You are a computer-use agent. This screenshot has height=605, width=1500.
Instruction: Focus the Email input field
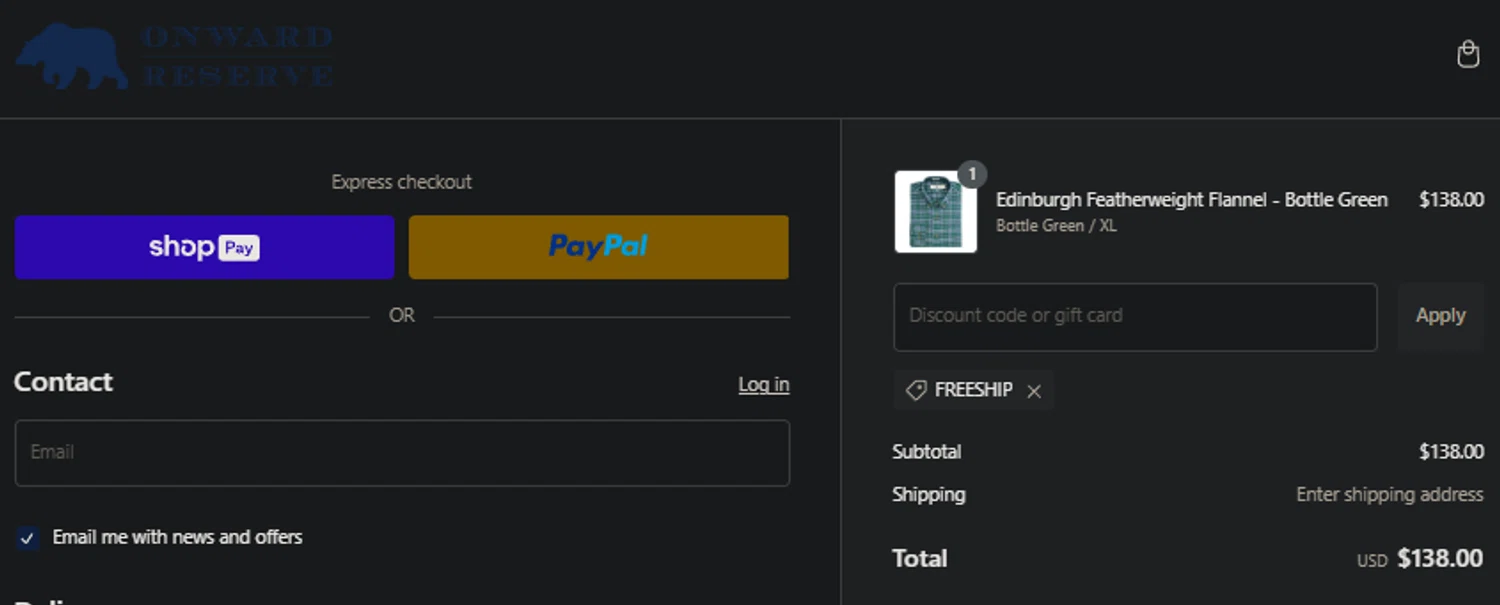(402, 453)
